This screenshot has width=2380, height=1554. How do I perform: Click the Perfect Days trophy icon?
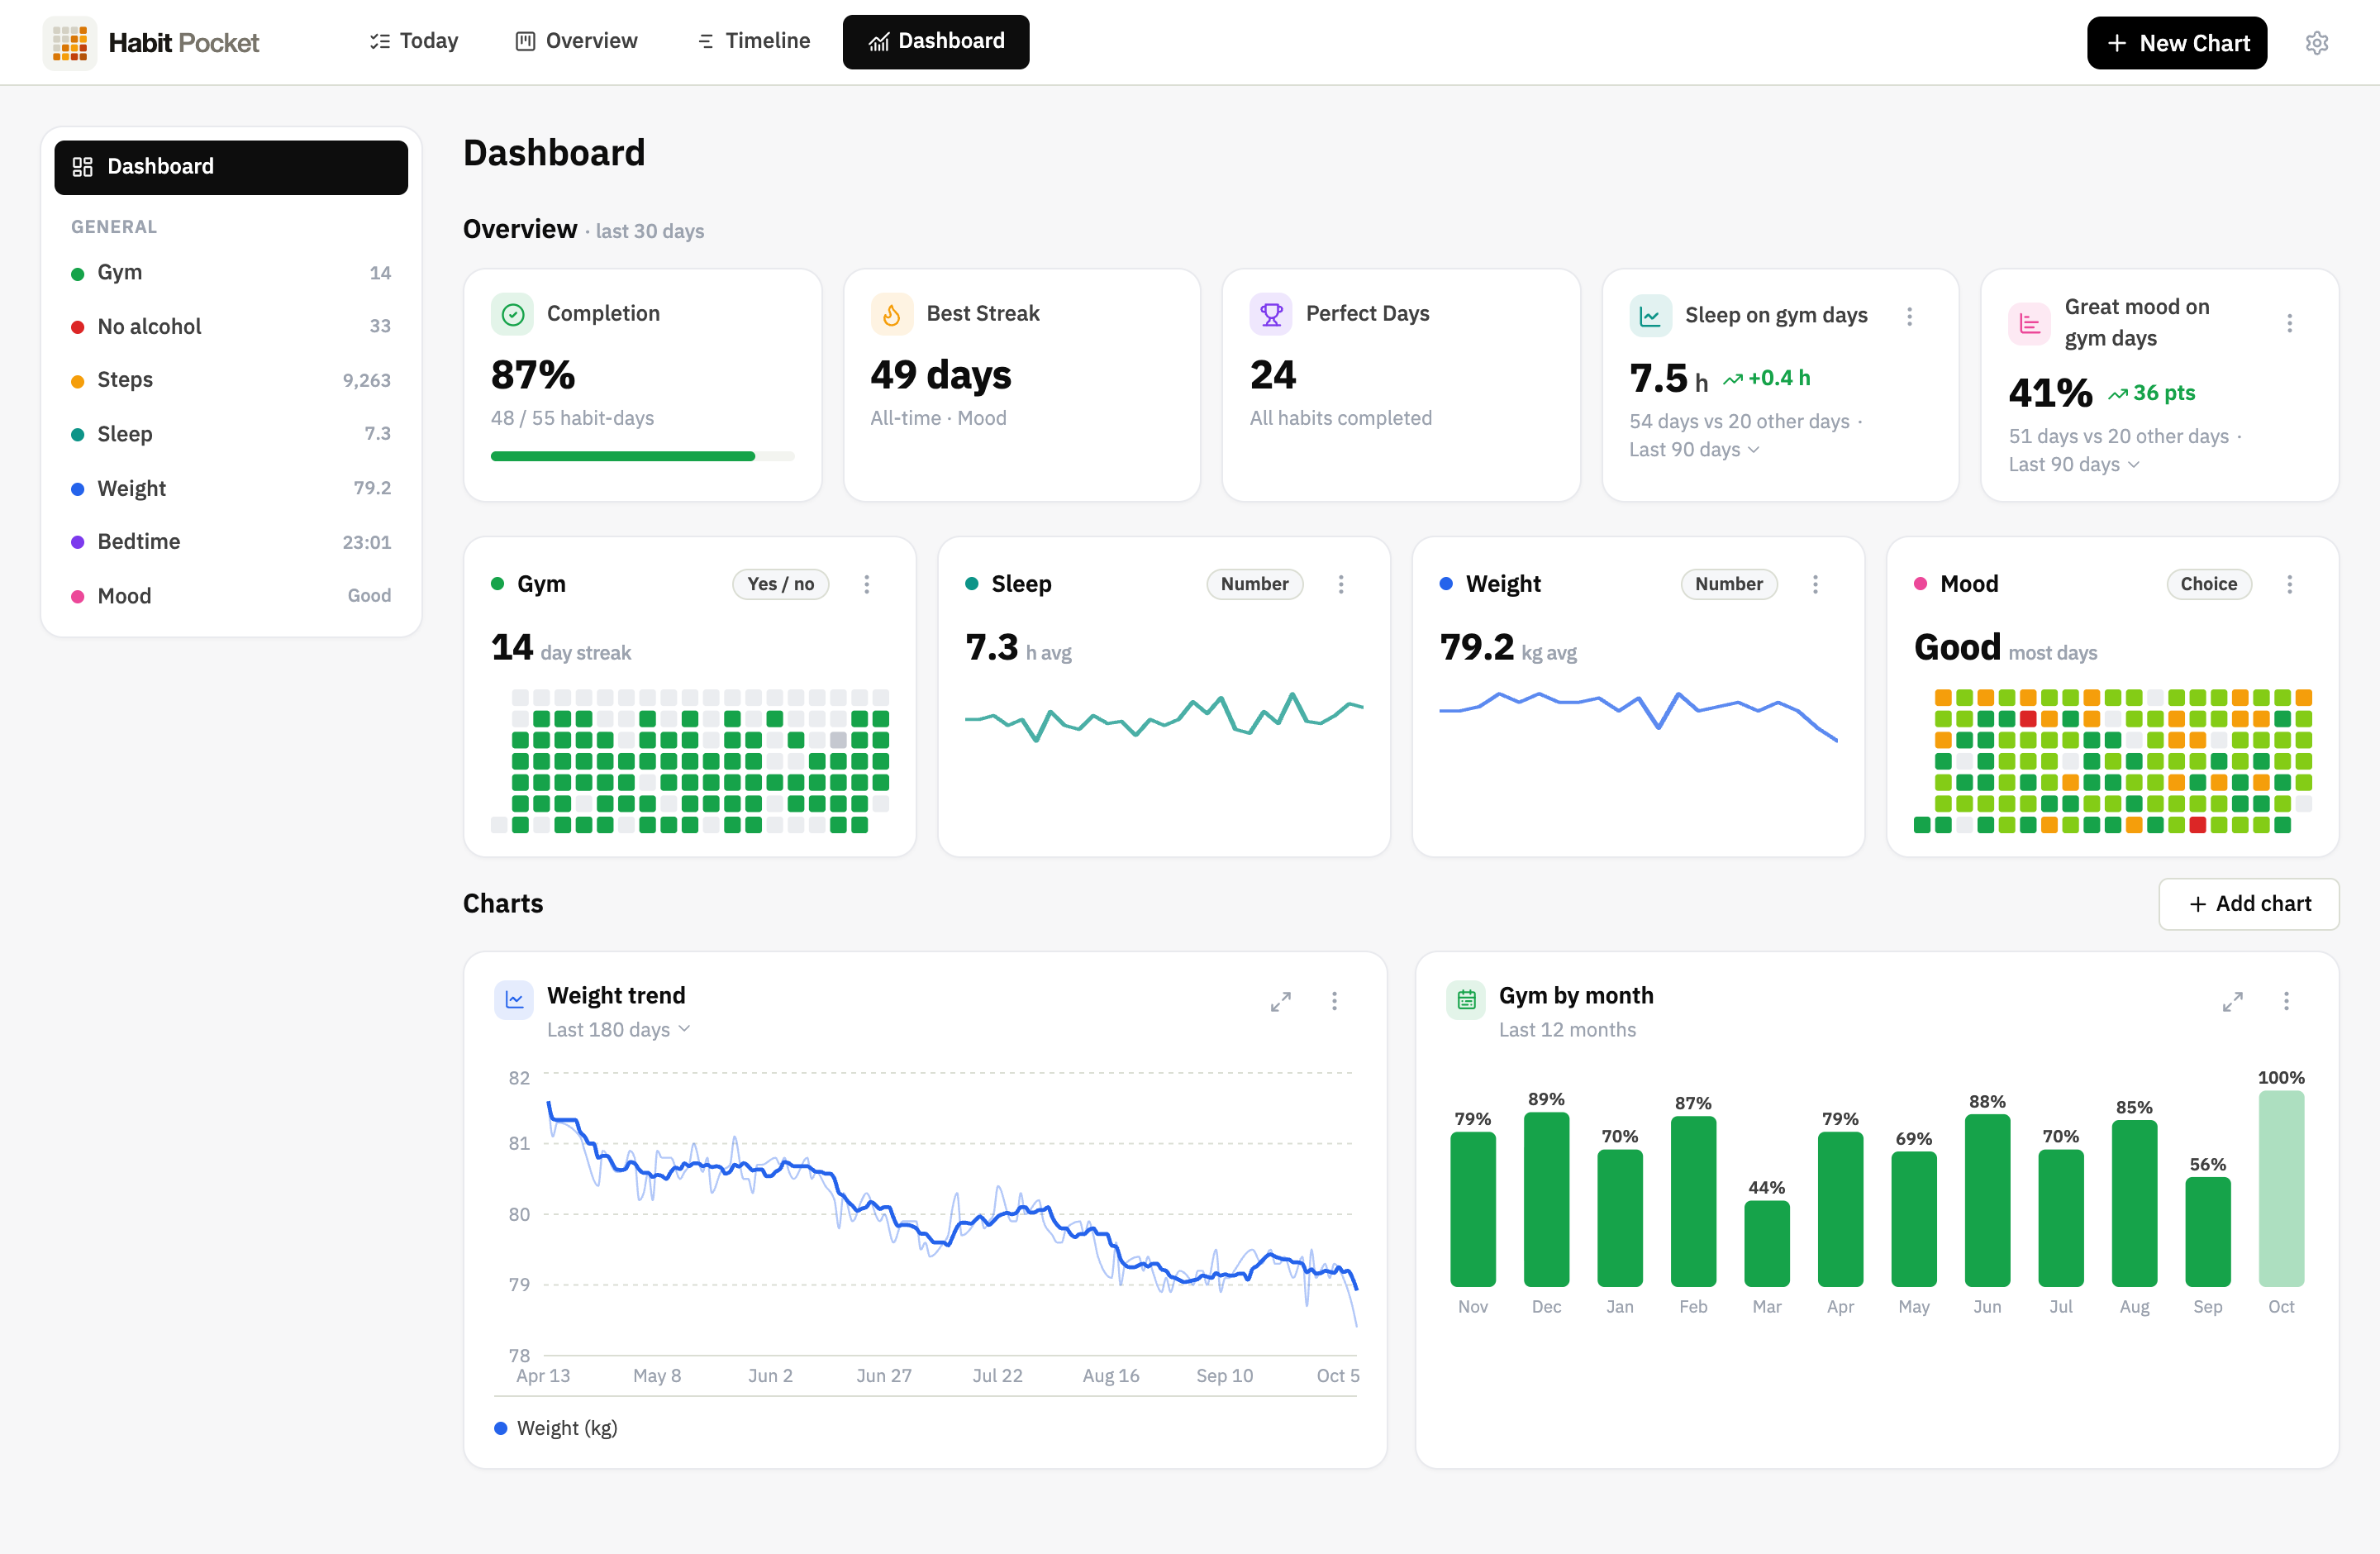coord(1271,315)
